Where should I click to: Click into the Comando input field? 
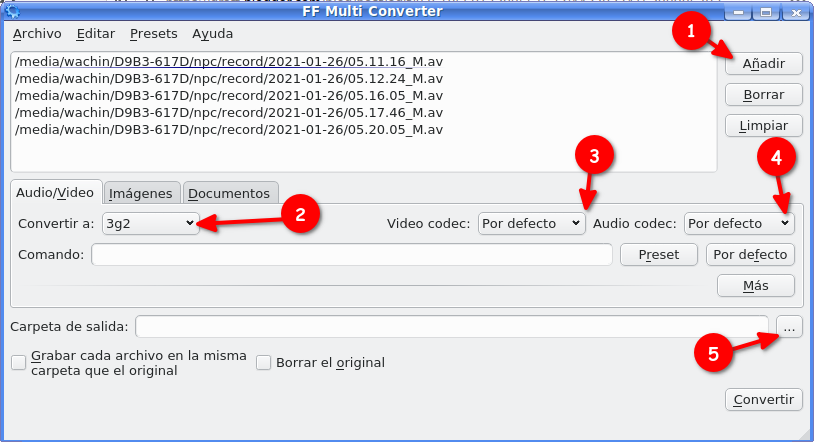(x=352, y=255)
